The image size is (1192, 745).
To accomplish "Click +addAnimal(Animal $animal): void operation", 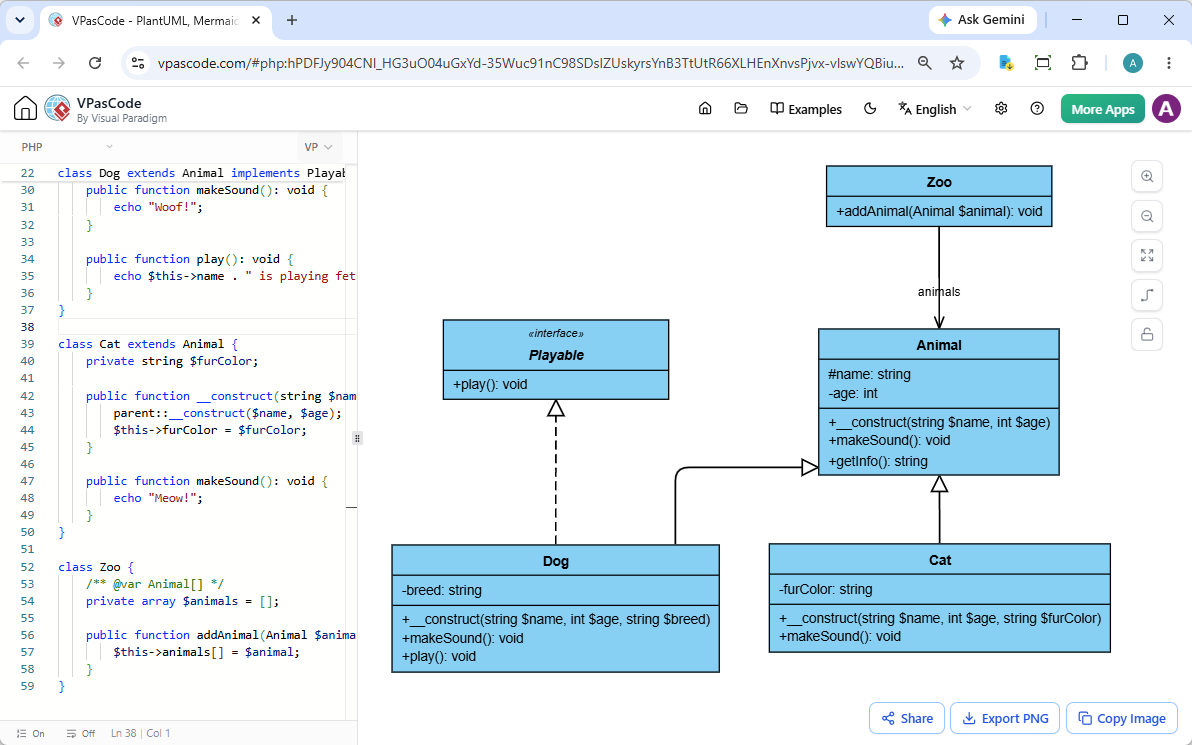I will pyautogui.click(x=940, y=211).
